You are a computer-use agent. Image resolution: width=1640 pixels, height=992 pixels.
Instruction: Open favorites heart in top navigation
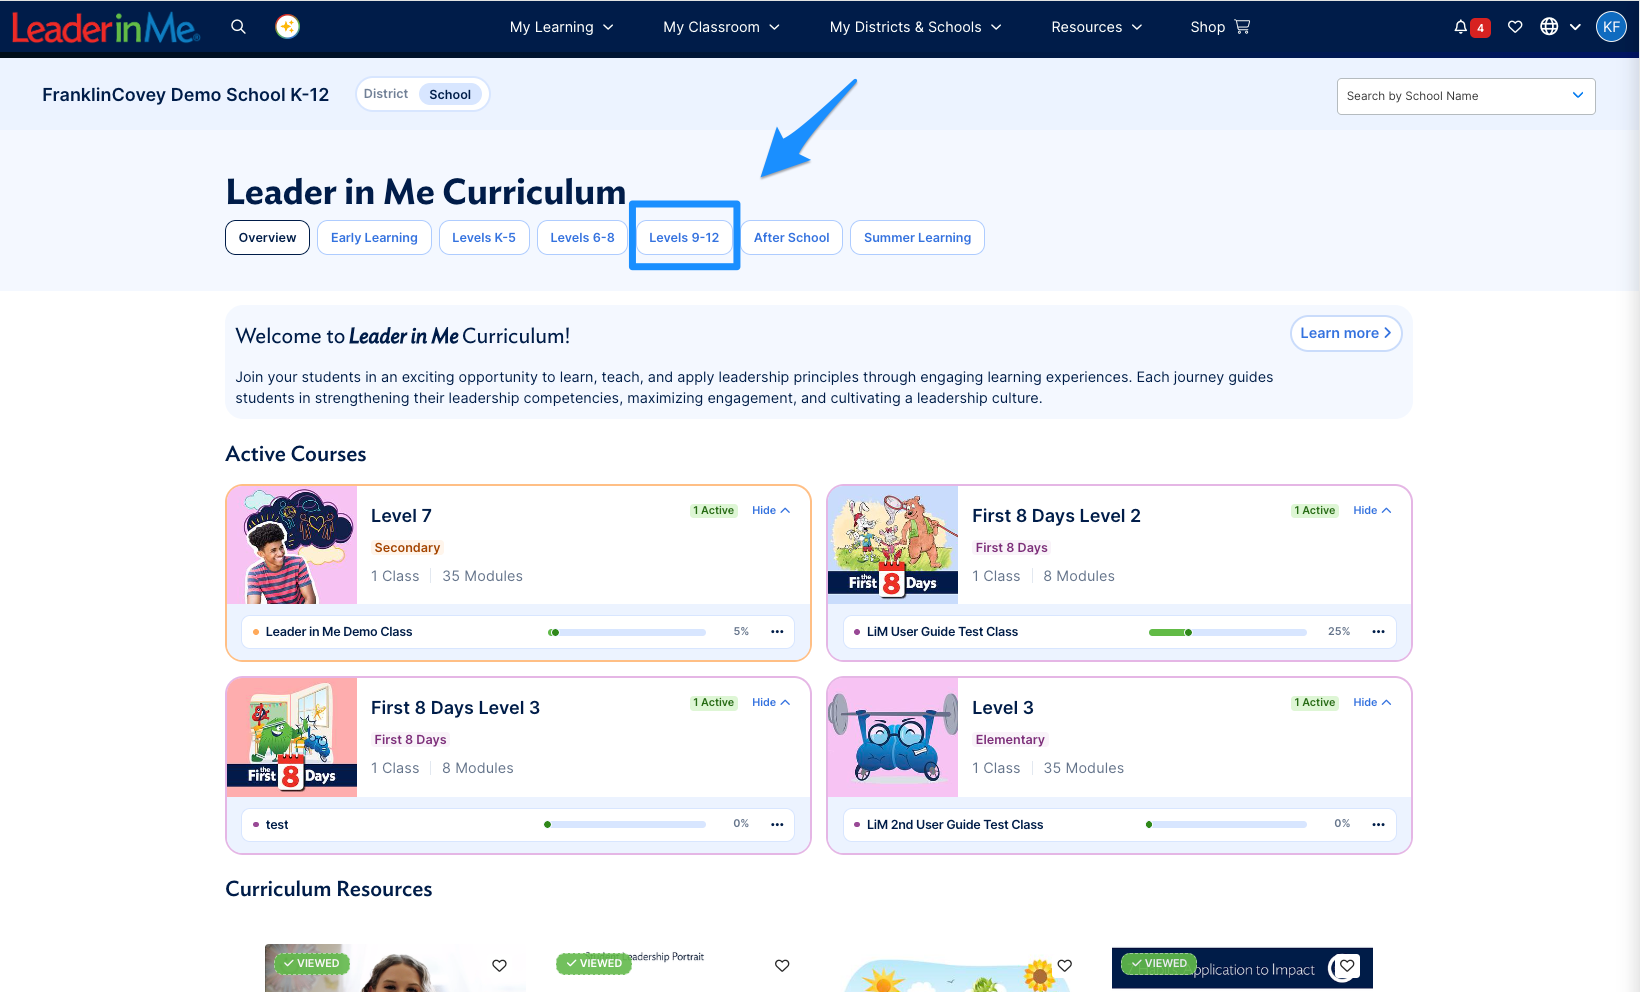pyautogui.click(x=1515, y=27)
